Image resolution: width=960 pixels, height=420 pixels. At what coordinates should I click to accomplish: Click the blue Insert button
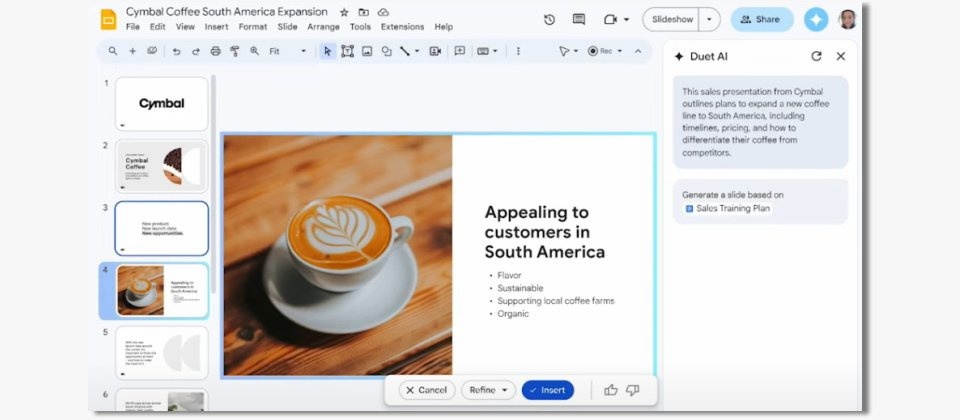click(547, 390)
